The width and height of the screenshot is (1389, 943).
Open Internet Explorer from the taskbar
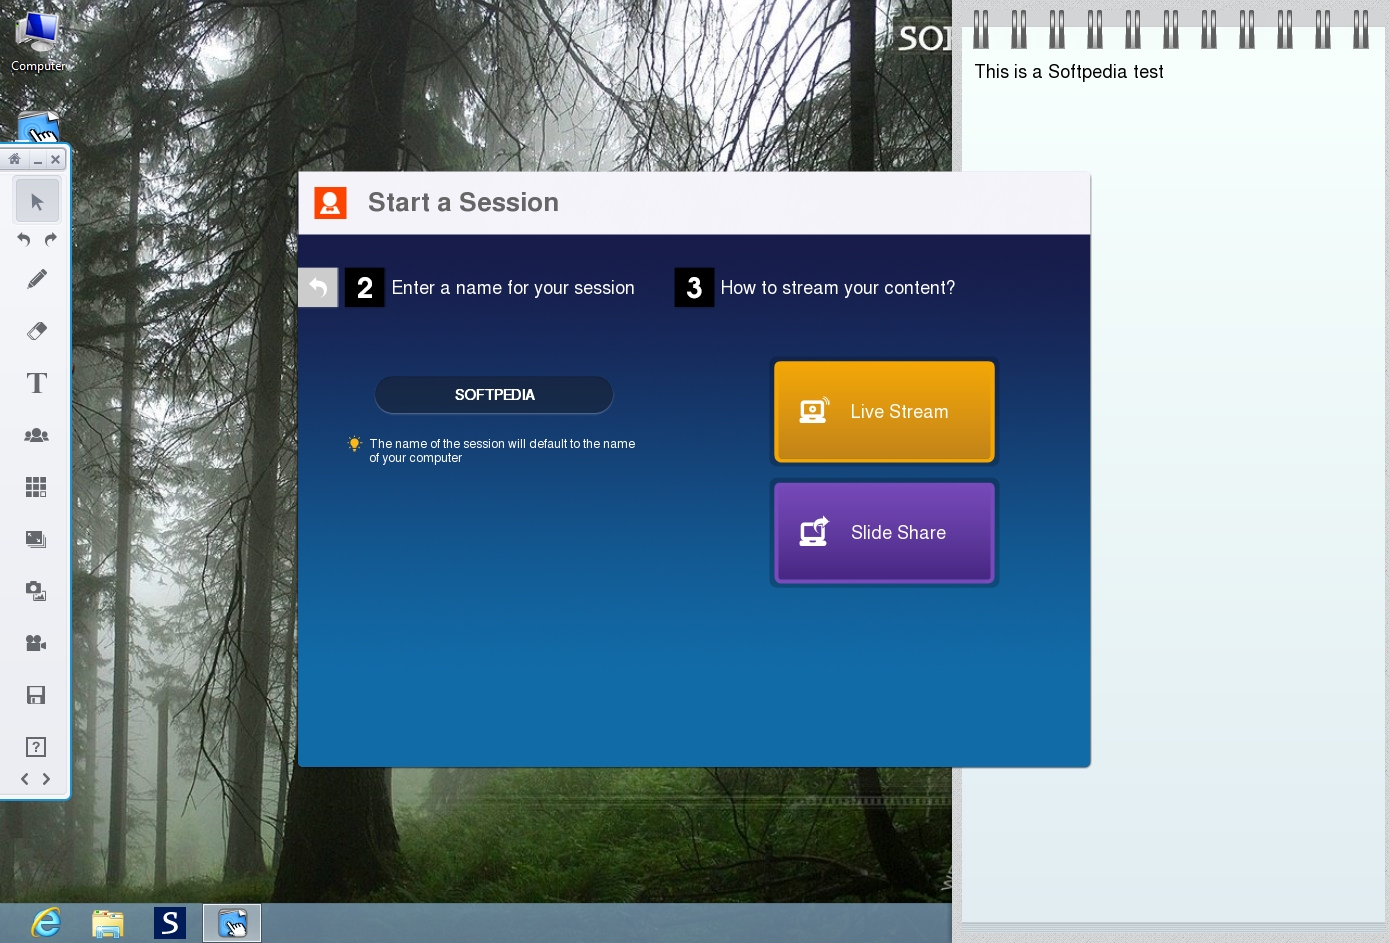point(46,923)
